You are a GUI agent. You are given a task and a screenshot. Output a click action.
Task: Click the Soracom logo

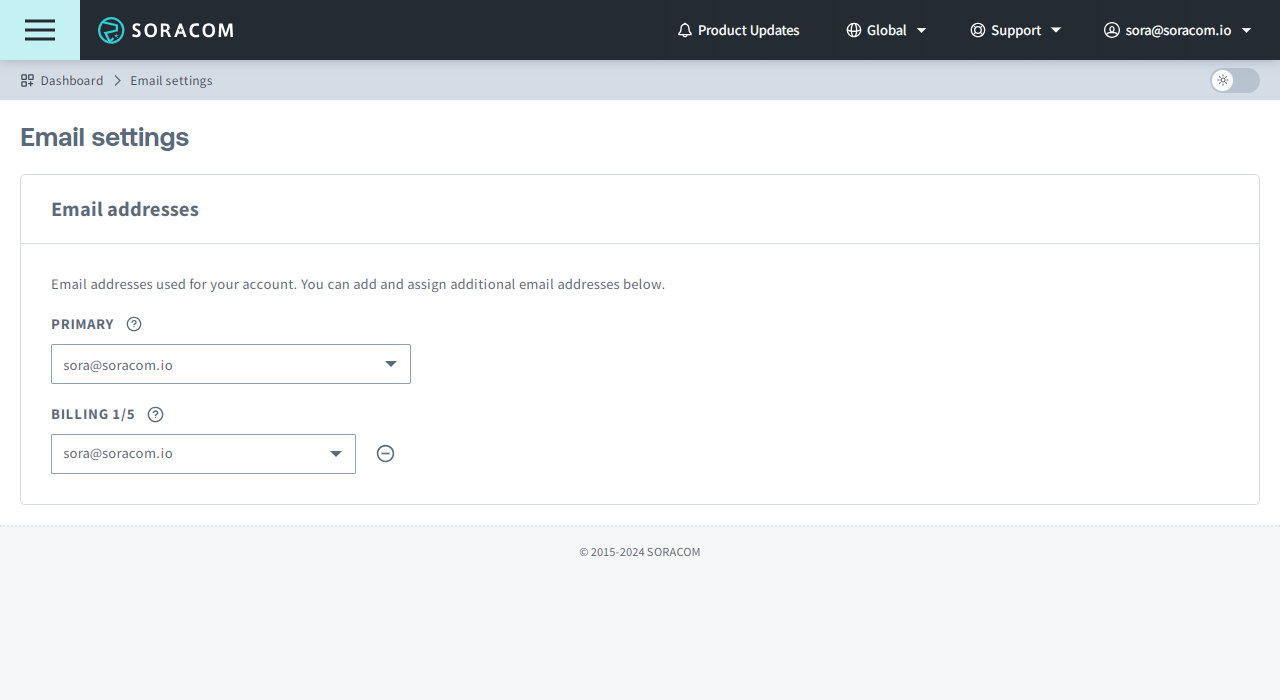tap(166, 30)
